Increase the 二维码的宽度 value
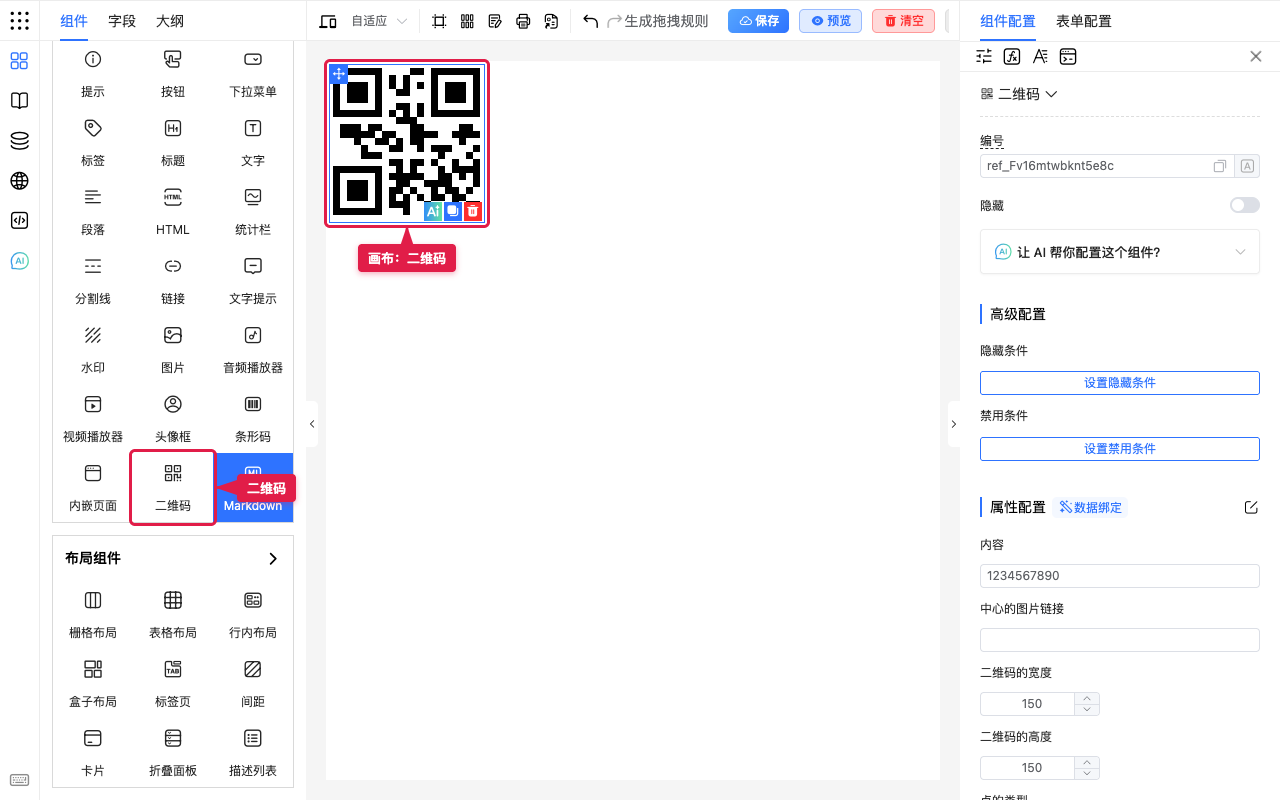Screen dimensions: 1280x800 coord(1088,698)
